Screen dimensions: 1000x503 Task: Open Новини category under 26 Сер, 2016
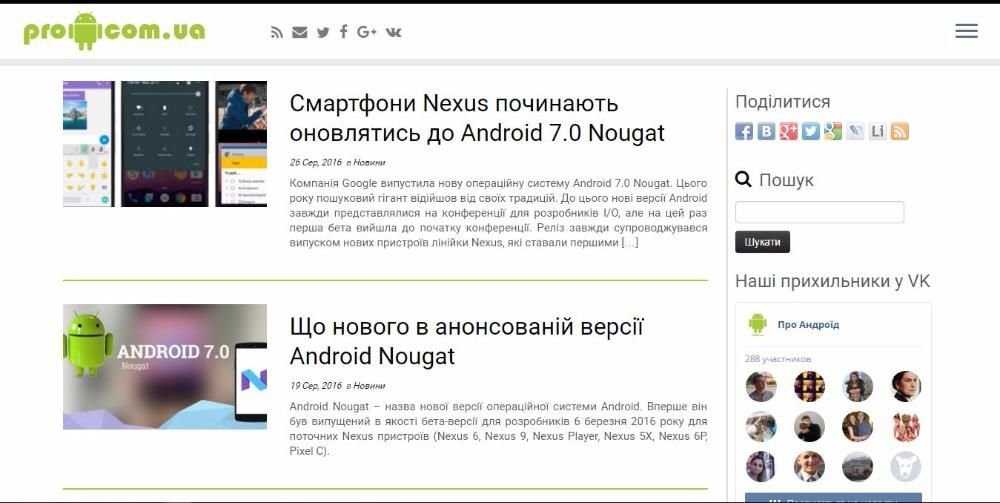369,163
